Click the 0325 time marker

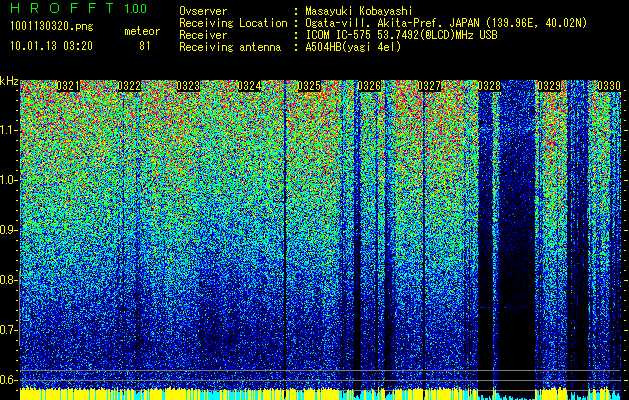pos(309,86)
